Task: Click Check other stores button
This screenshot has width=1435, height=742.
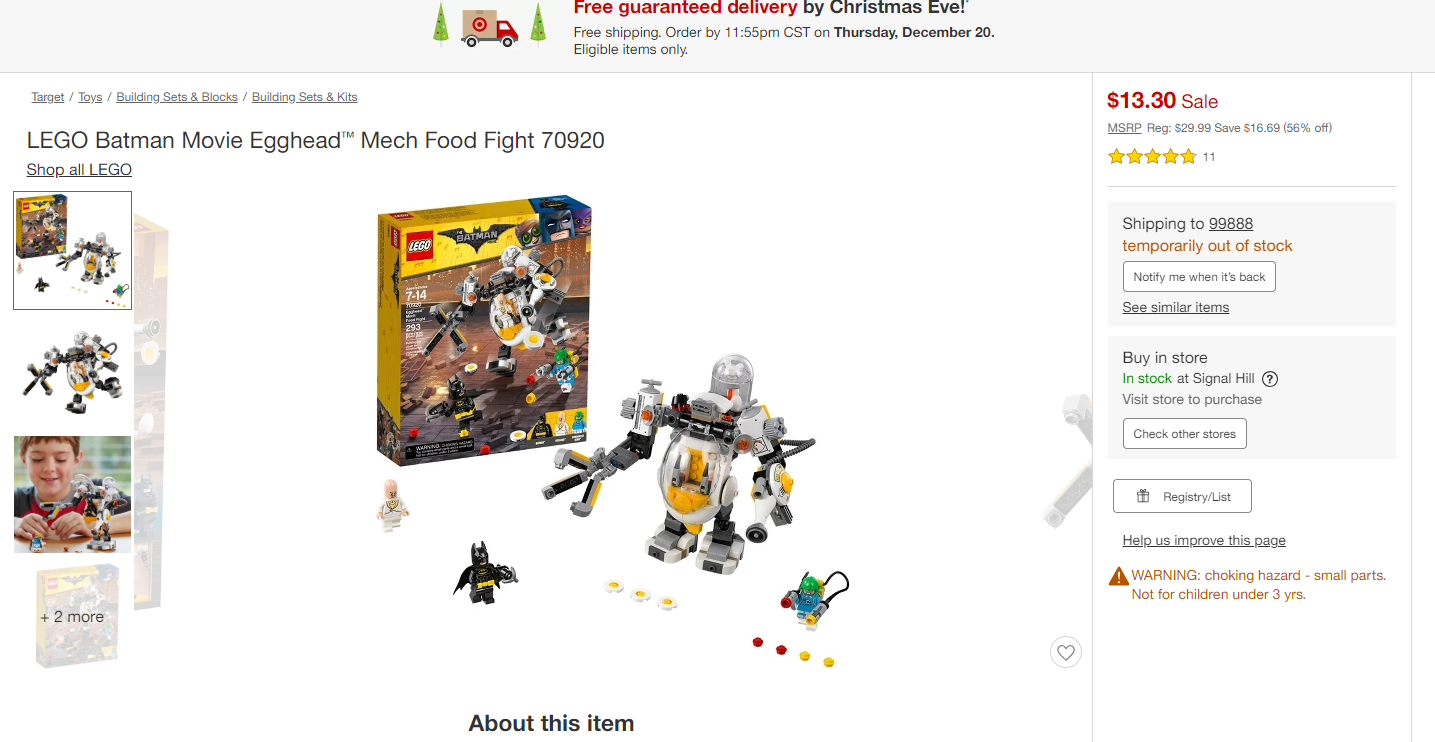Action: coord(1184,434)
